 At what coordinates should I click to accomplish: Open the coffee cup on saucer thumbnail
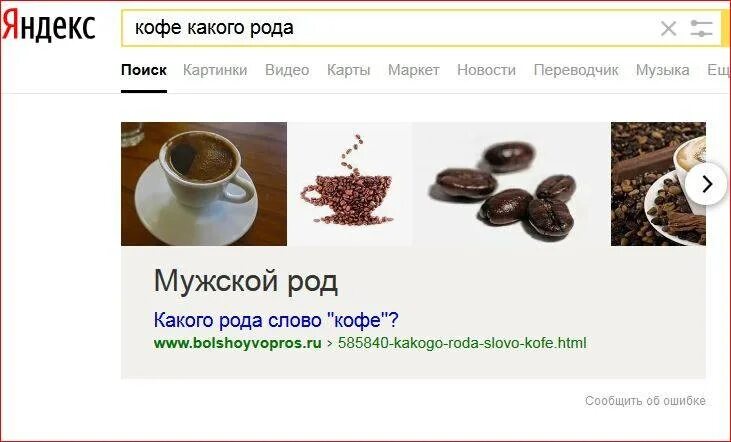[x=204, y=184]
